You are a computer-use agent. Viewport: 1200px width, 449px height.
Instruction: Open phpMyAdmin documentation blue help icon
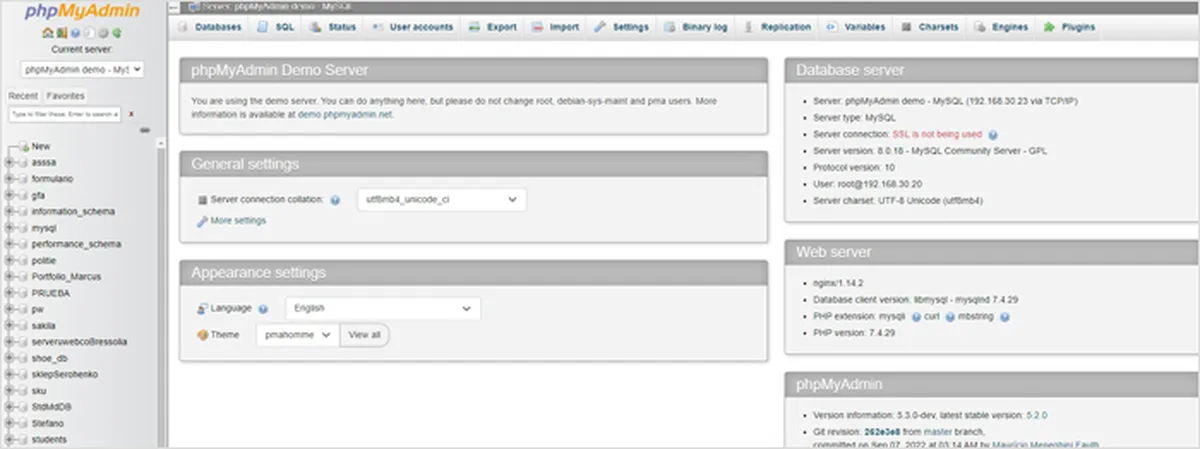click(75, 33)
